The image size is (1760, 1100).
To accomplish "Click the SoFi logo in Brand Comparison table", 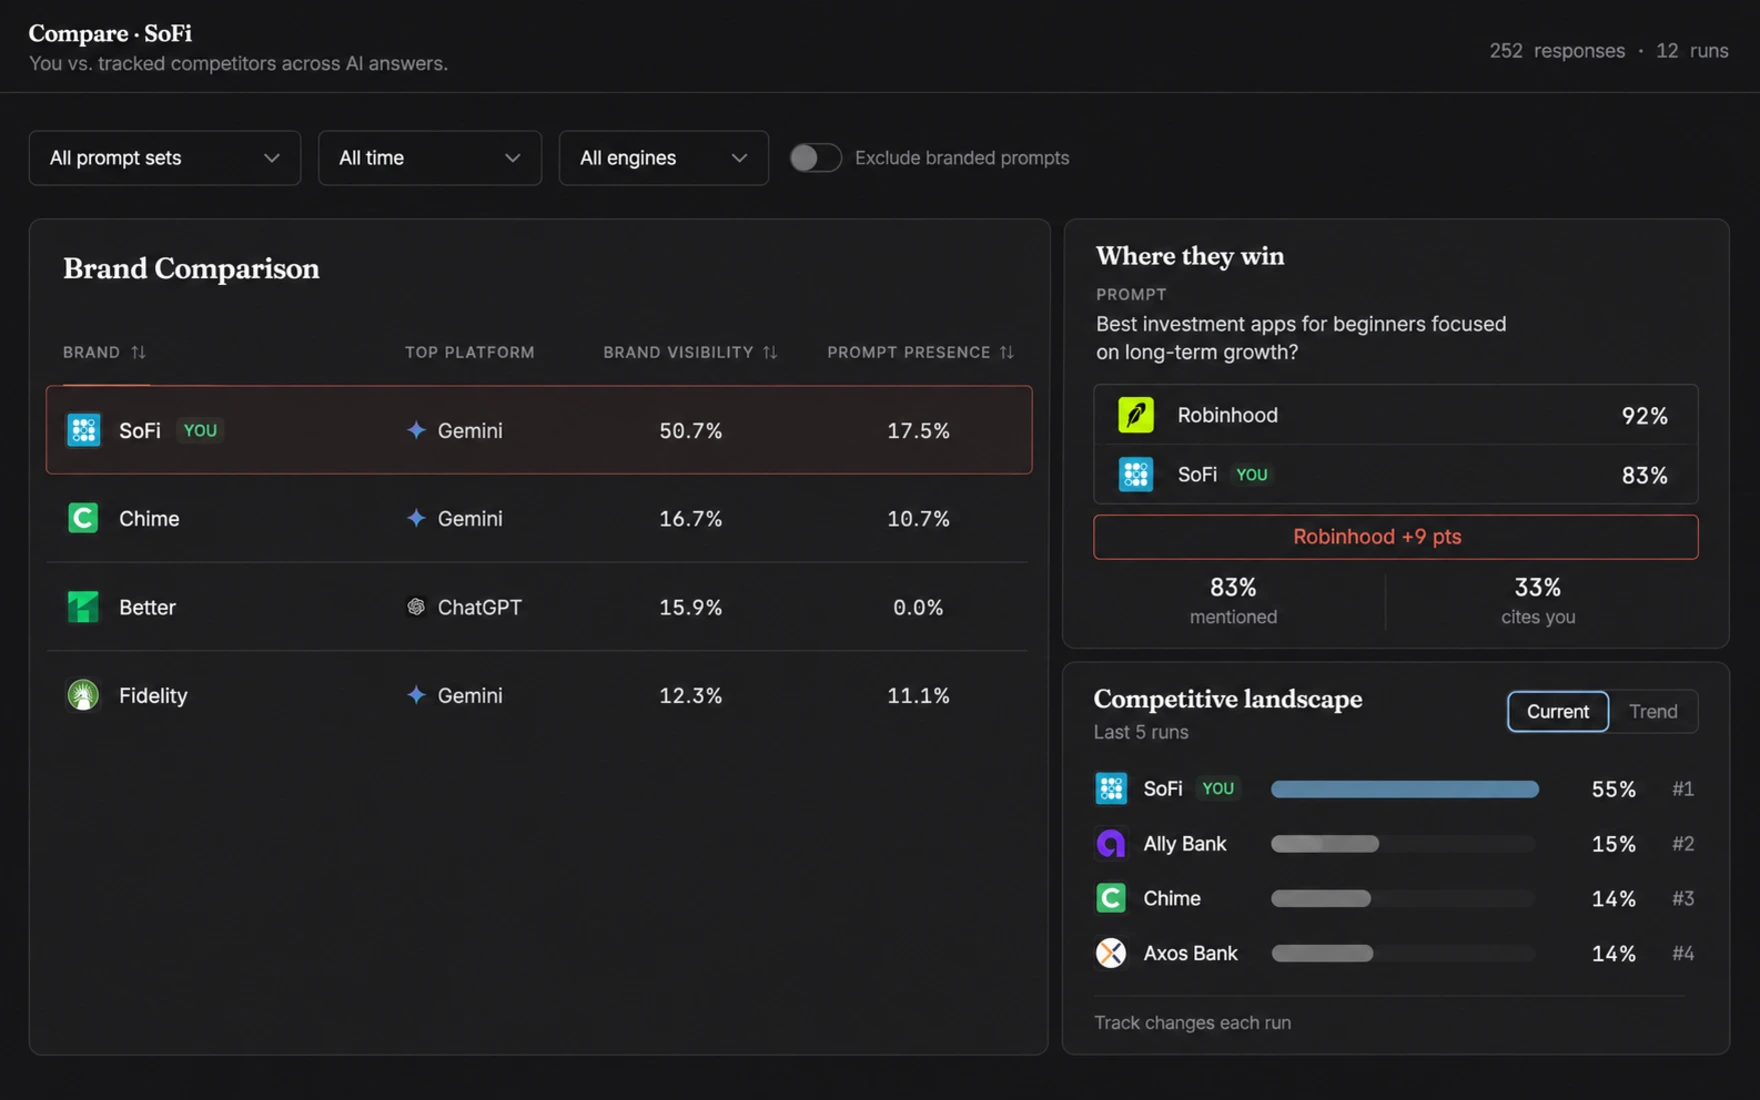I will pos(83,430).
